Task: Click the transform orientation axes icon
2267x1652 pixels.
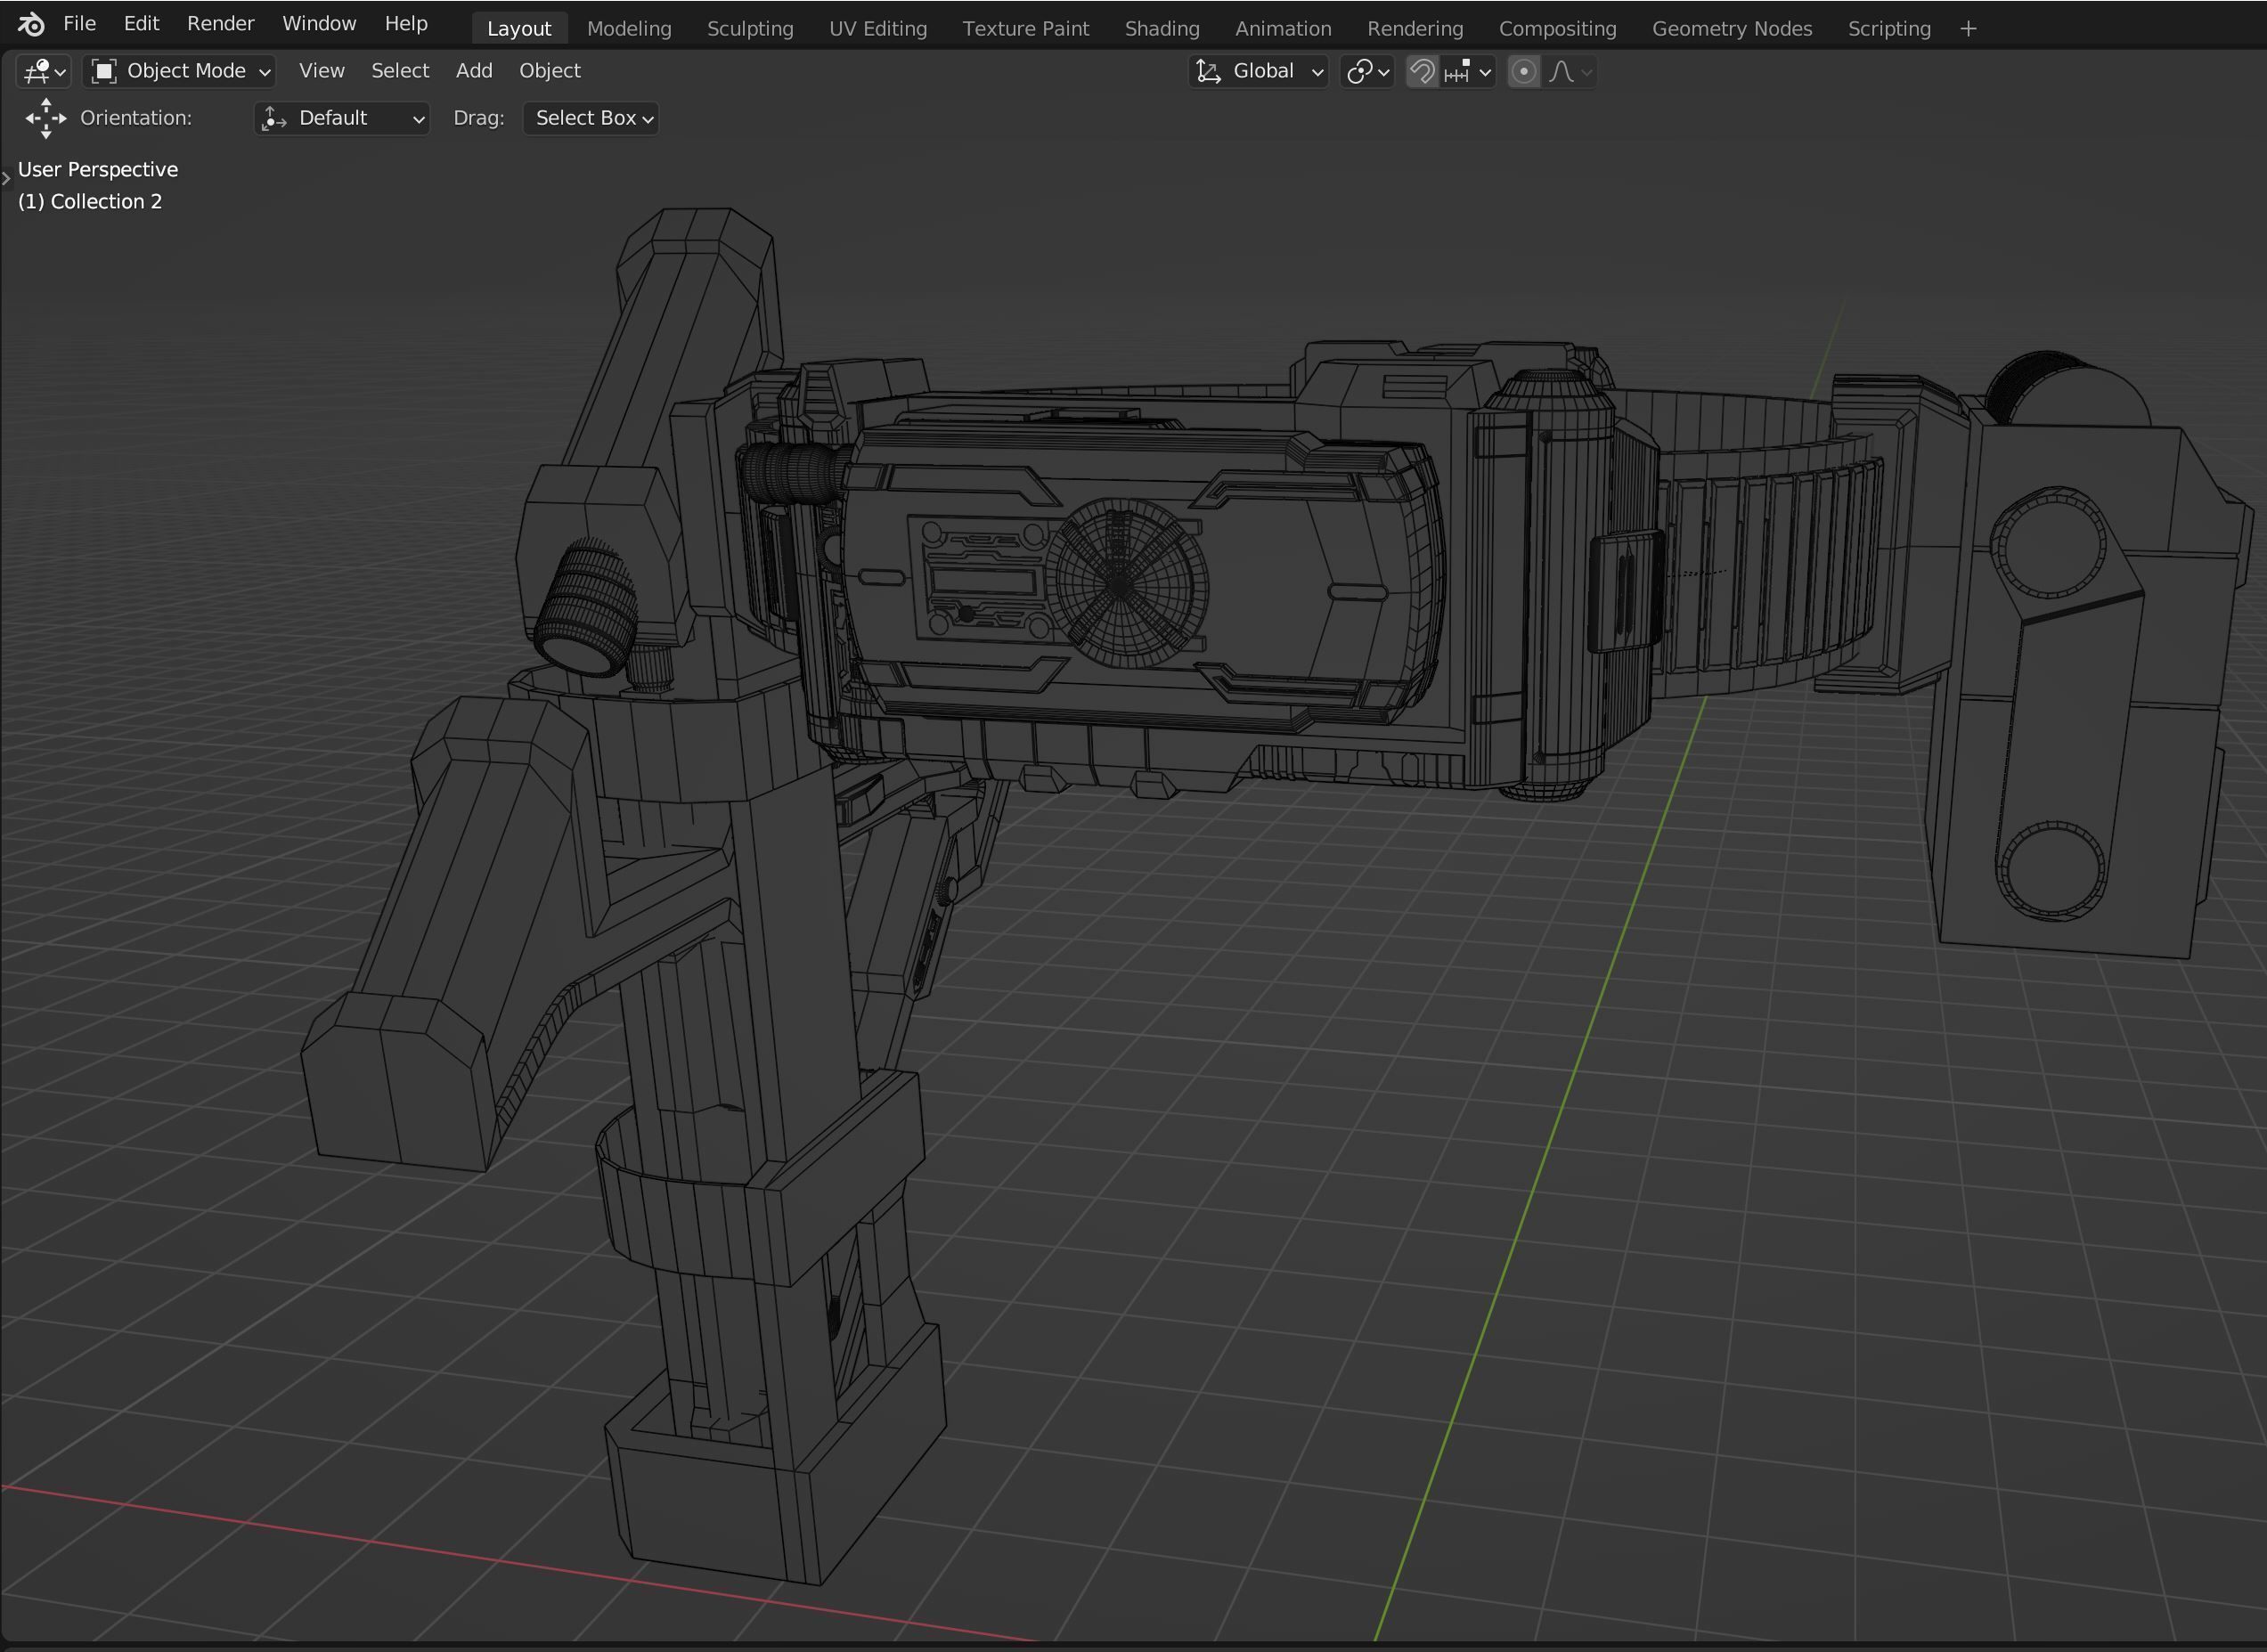Action: 1209,72
